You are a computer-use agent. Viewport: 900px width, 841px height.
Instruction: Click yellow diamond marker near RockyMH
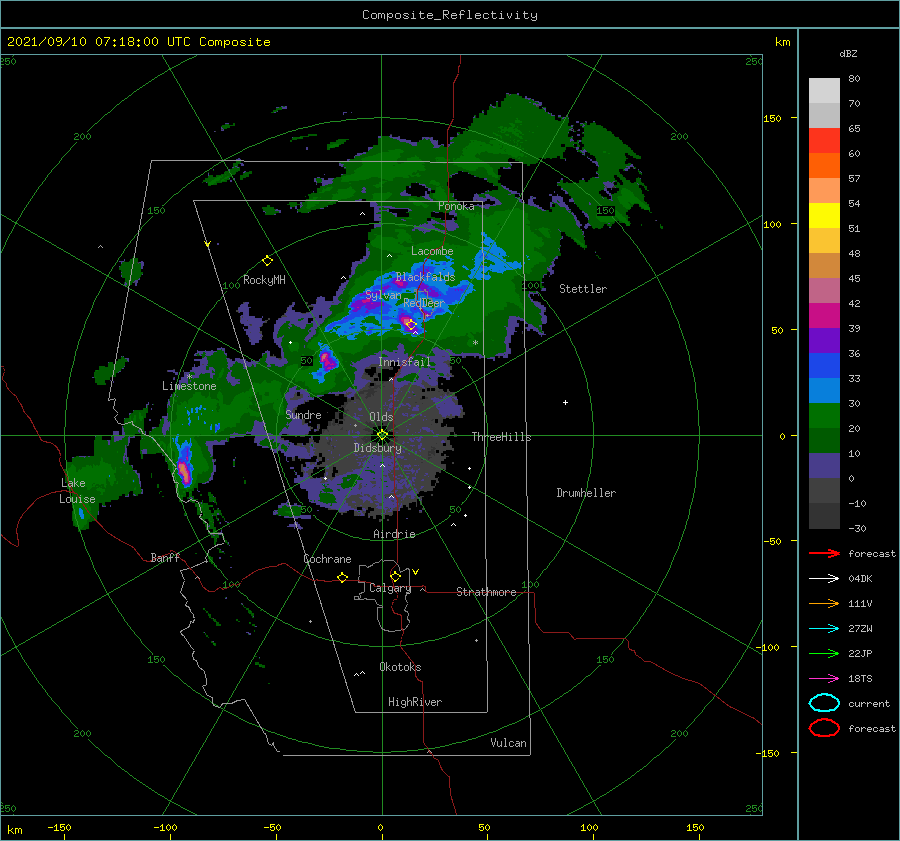click(x=267, y=261)
